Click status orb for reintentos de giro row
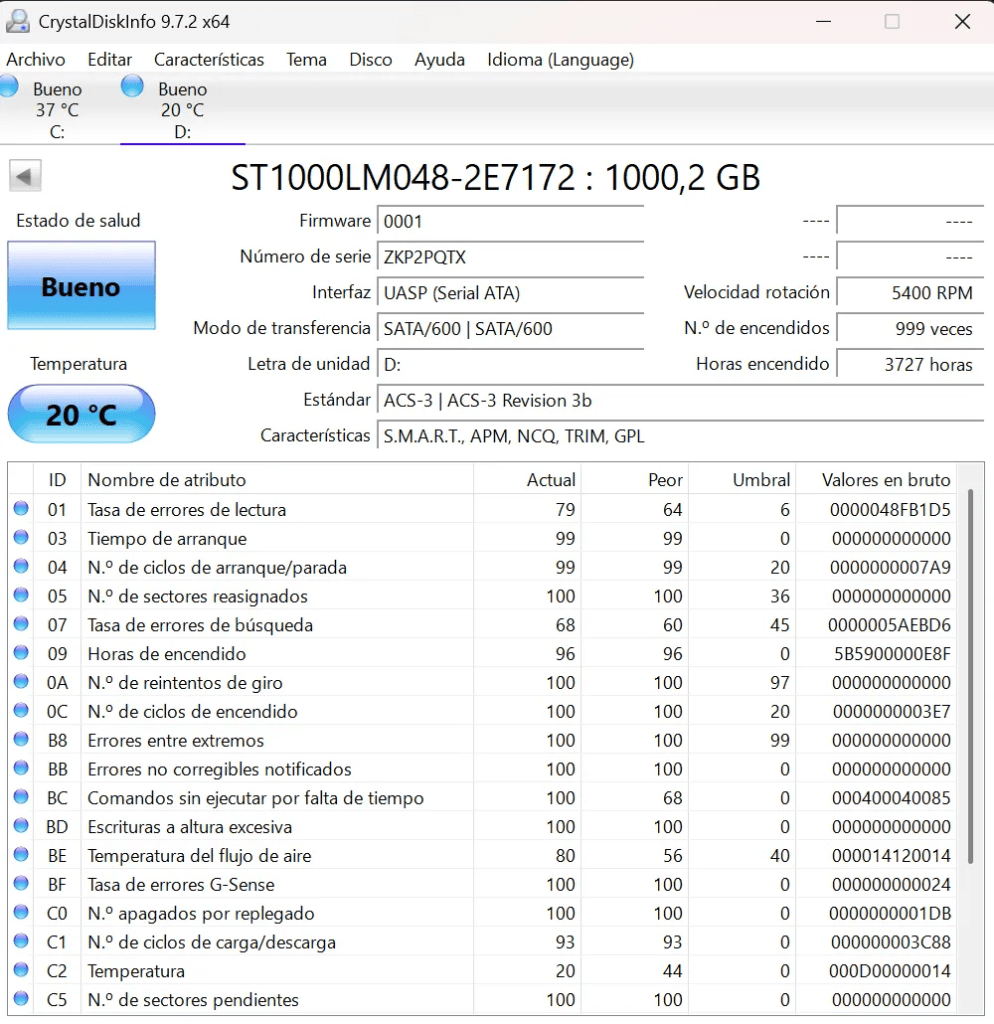Screen dimensions: 994x1024 21,681
